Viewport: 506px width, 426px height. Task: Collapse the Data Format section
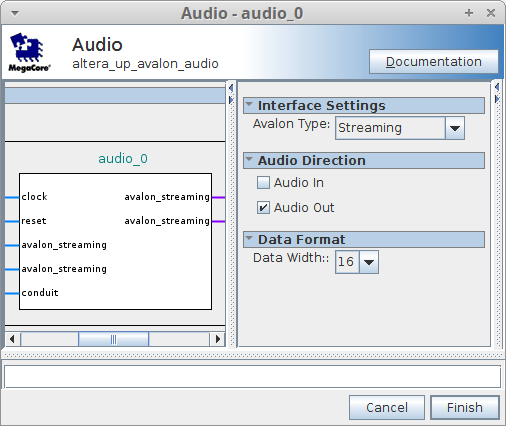(249, 239)
